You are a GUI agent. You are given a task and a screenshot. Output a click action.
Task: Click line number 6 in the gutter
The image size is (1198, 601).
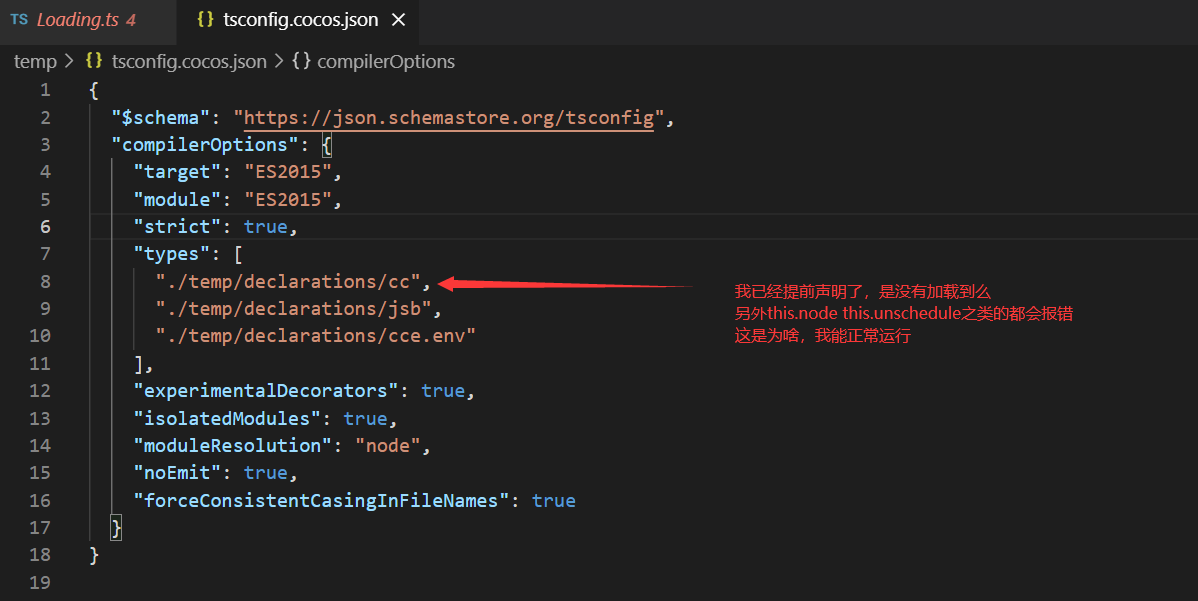[45, 227]
